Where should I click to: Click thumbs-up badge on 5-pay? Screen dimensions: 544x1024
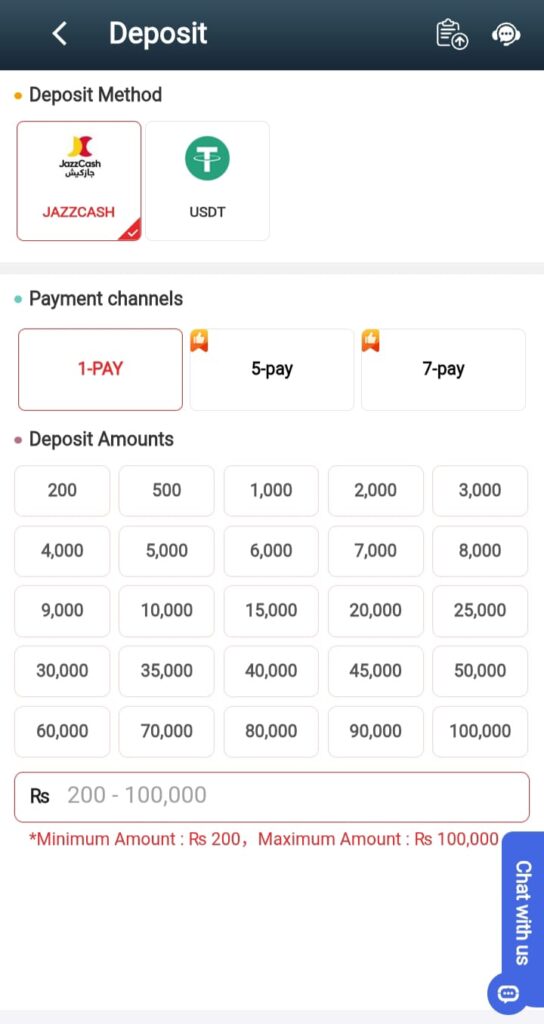(x=199, y=340)
